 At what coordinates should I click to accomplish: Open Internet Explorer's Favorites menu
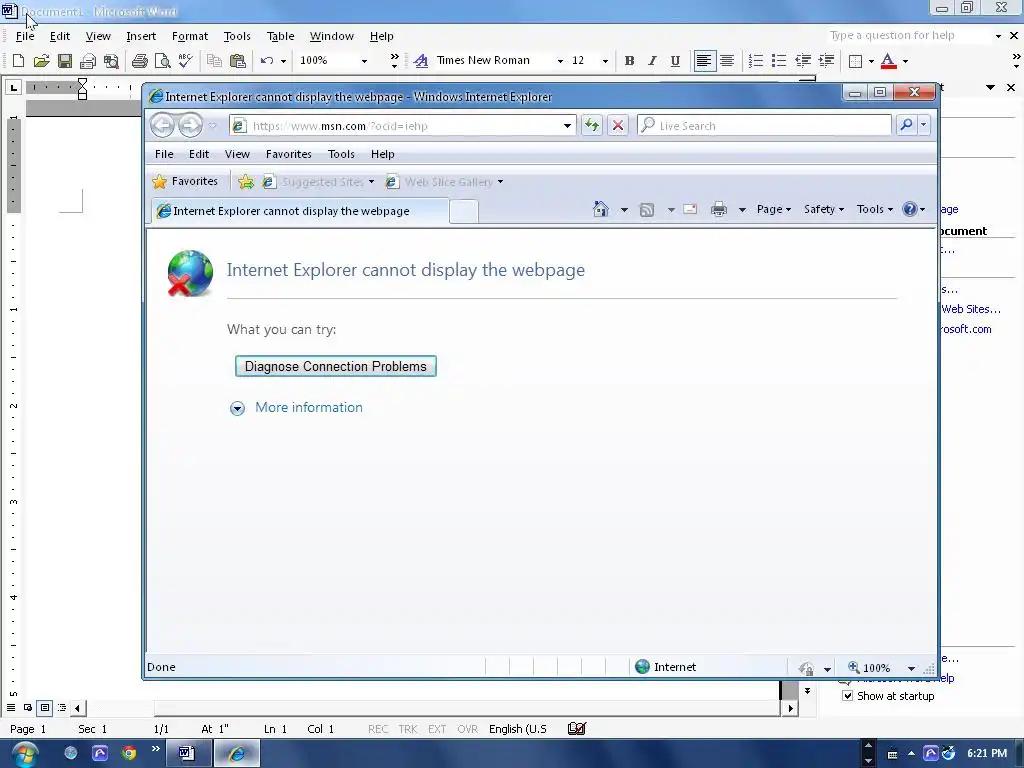288,154
